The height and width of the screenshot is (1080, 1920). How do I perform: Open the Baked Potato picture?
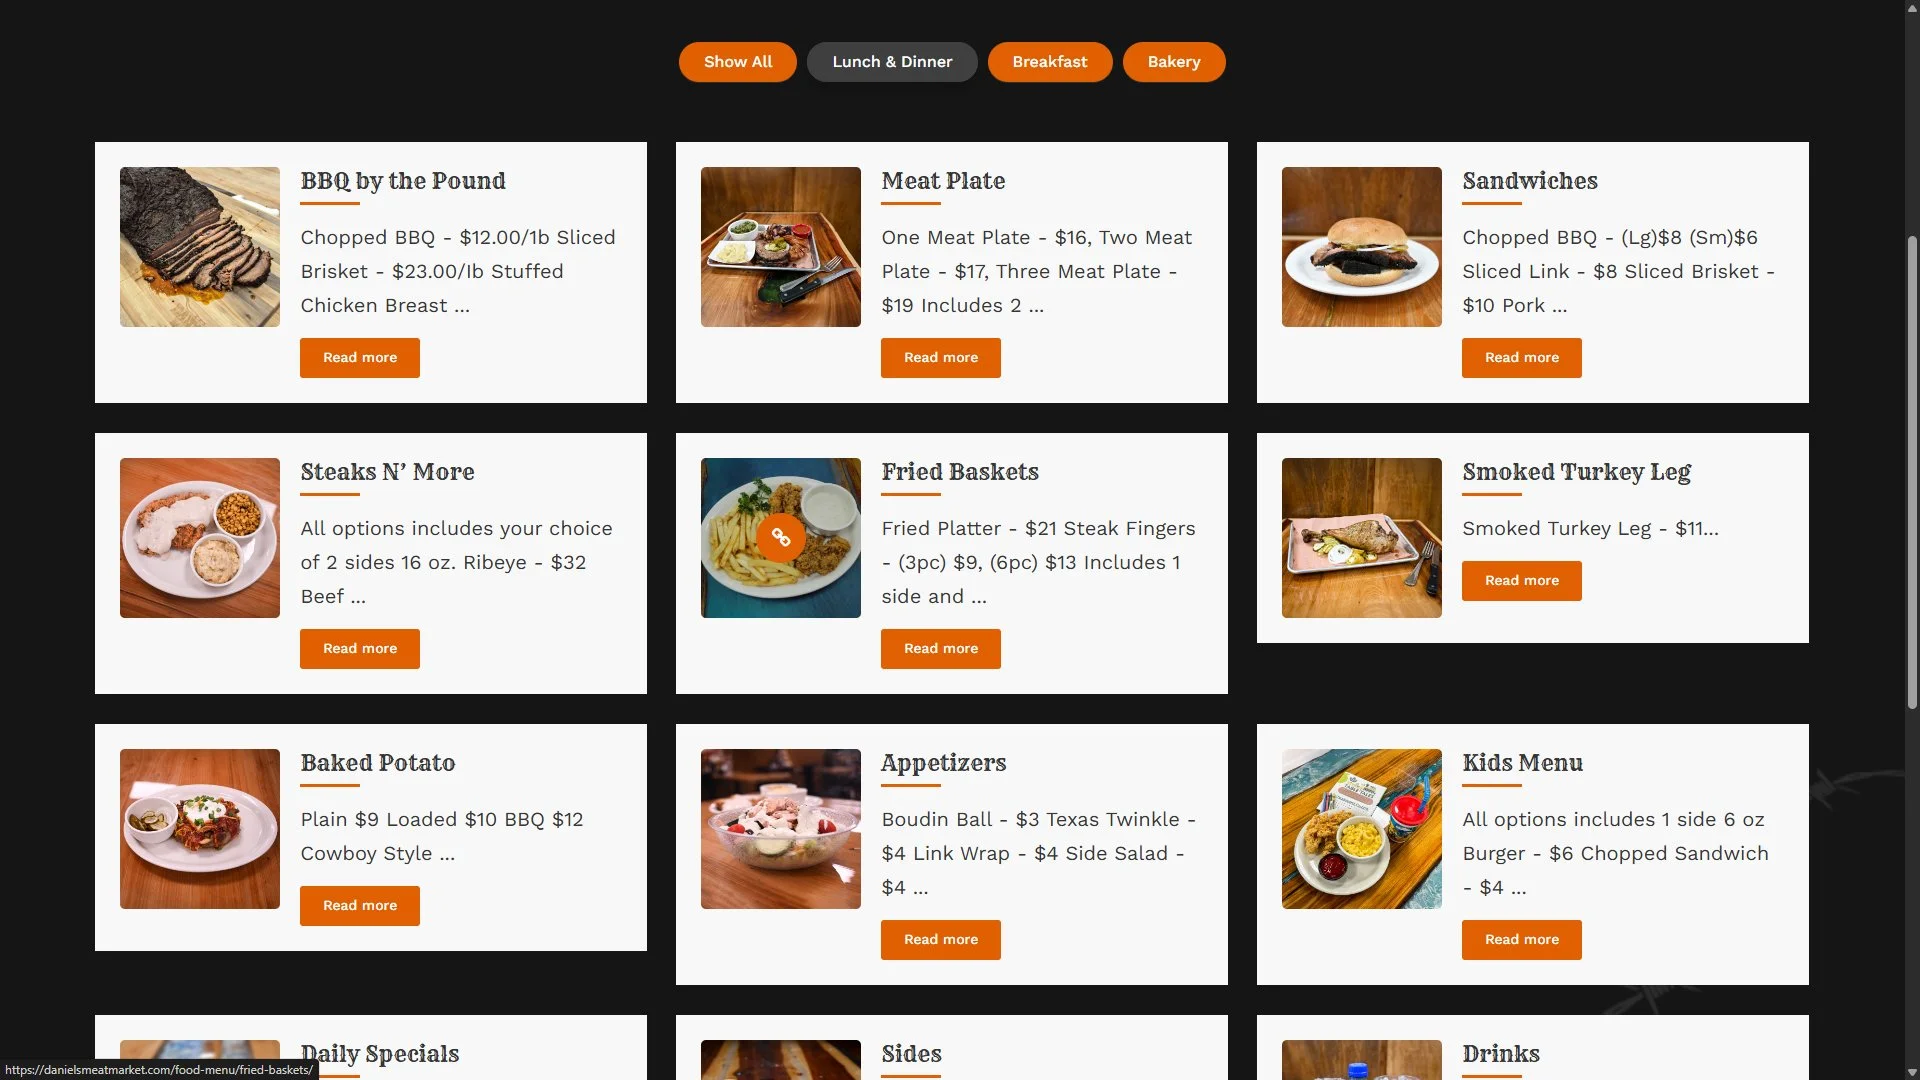200,829
